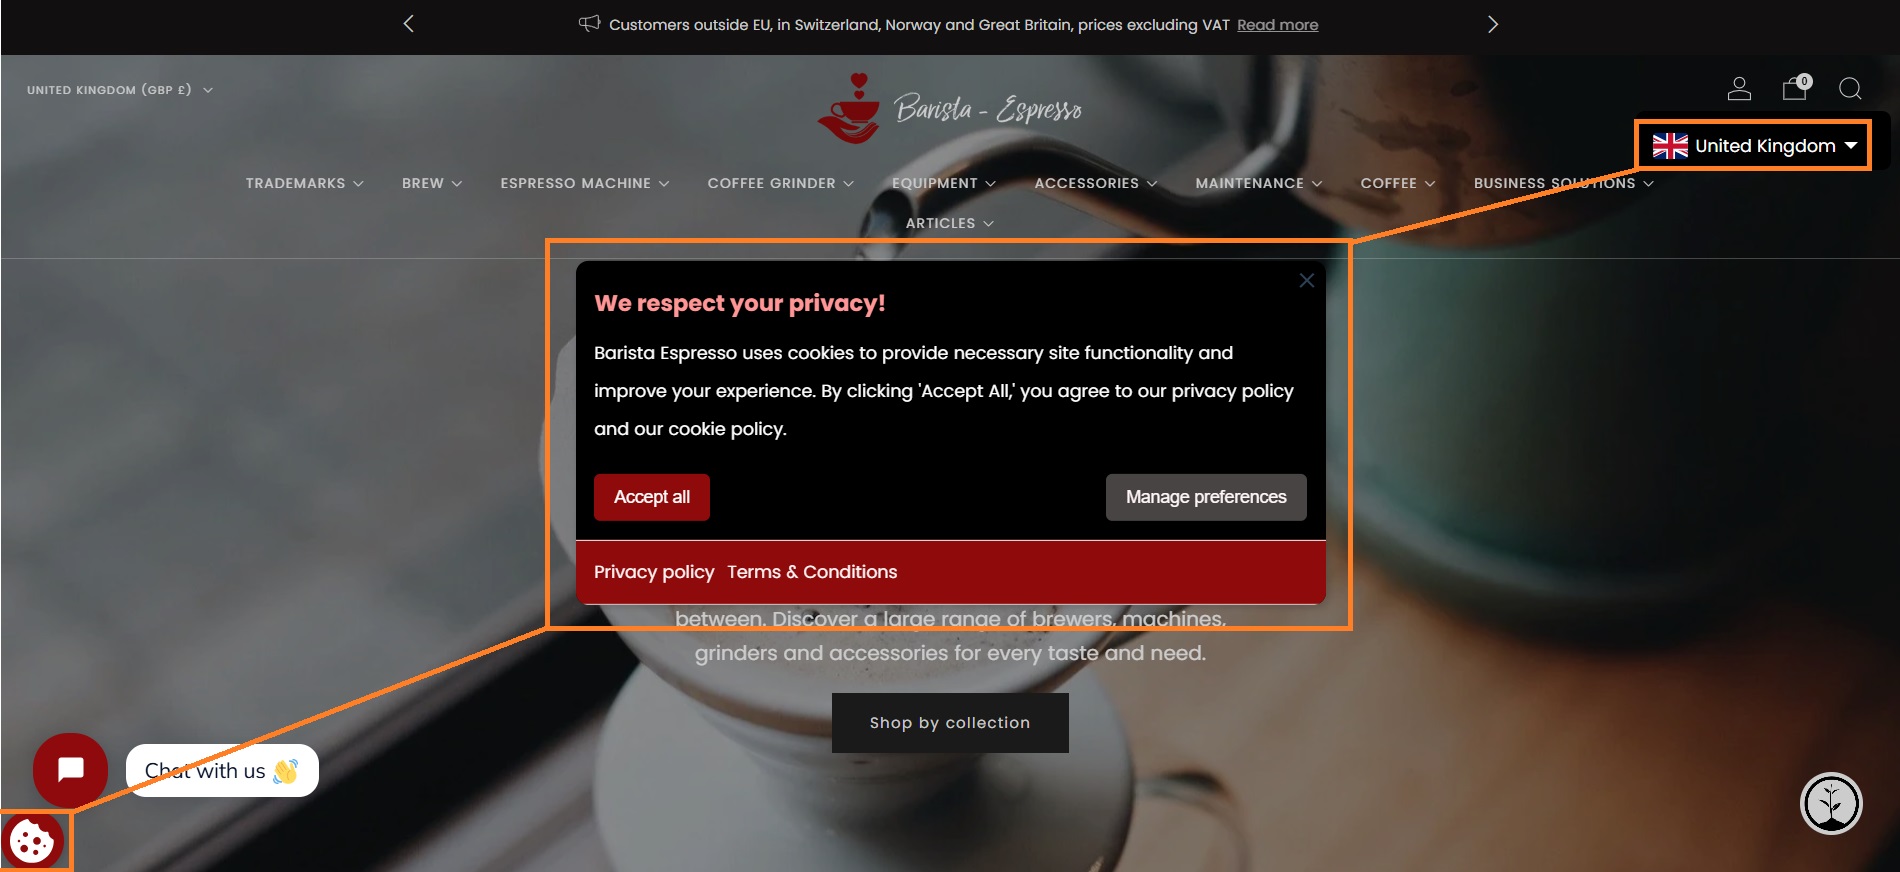
Task: Open the Trademarks menu
Action: pos(305,183)
